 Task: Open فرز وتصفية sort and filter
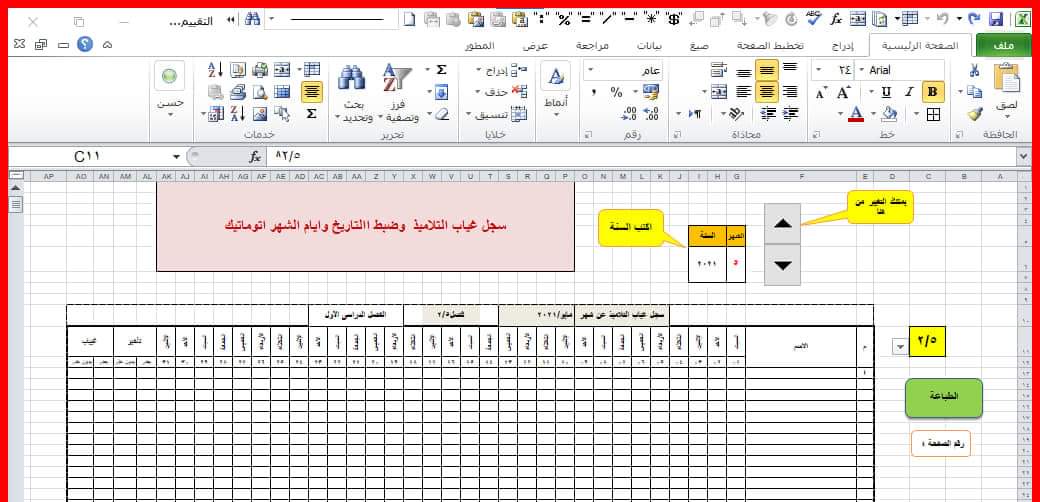(x=398, y=93)
